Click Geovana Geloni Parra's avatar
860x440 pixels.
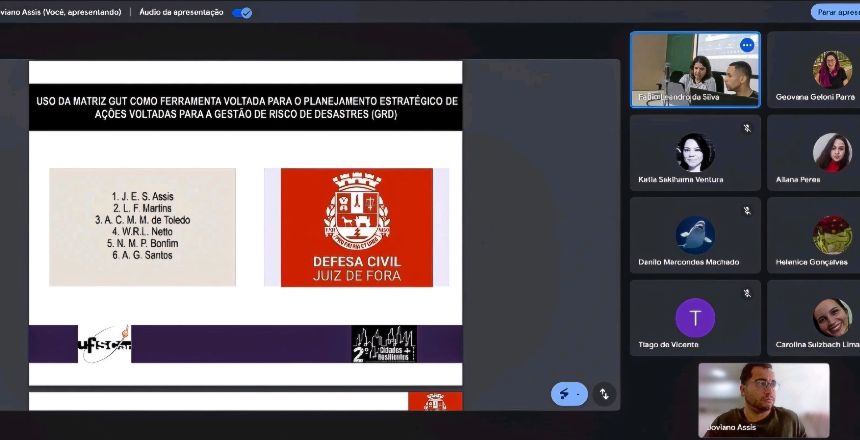[x=832, y=70]
